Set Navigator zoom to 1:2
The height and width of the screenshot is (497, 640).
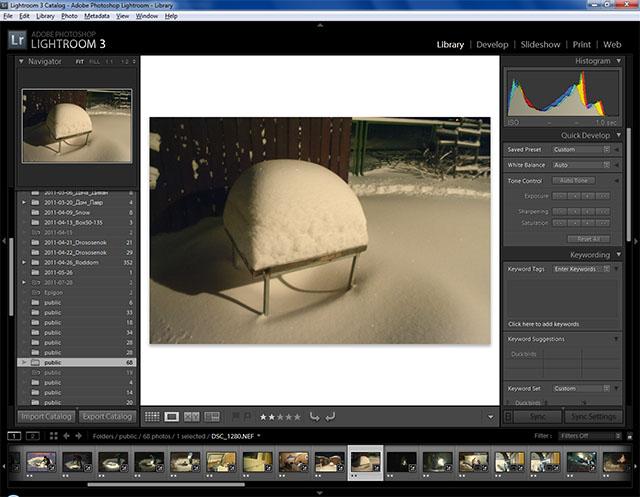pos(124,62)
